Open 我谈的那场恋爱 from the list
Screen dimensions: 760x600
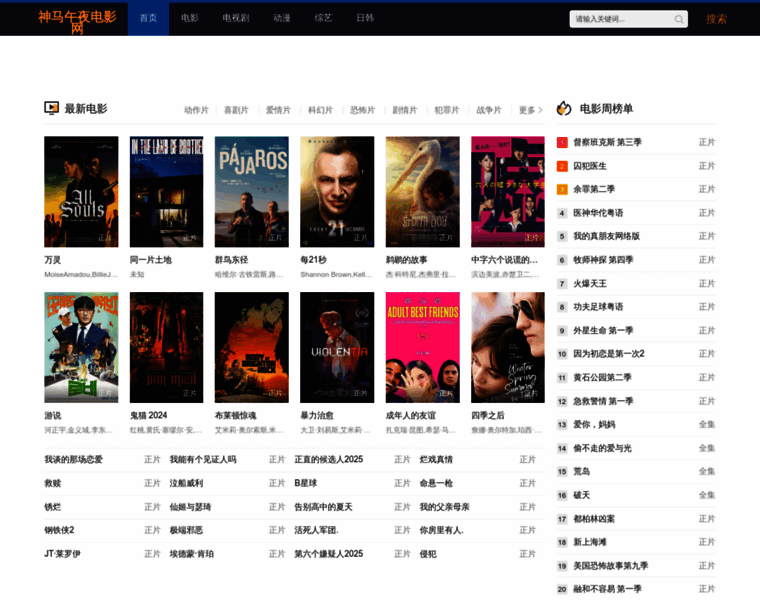(73, 459)
